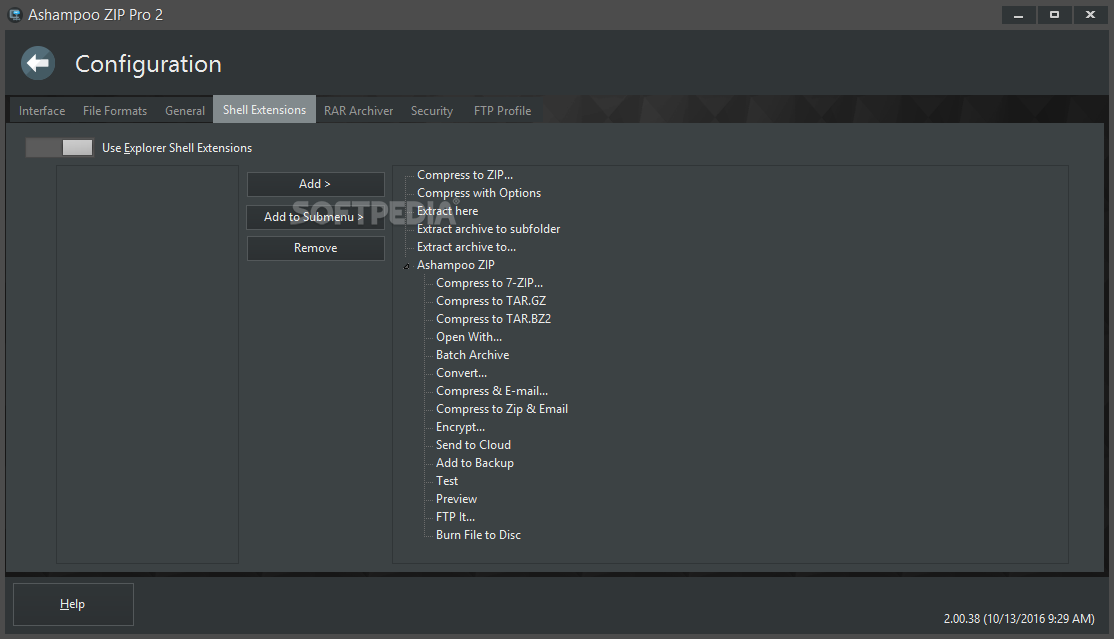Close the Ashampoo ZIP Pro window
The height and width of the screenshot is (639, 1114).
pyautogui.click(x=1091, y=15)
